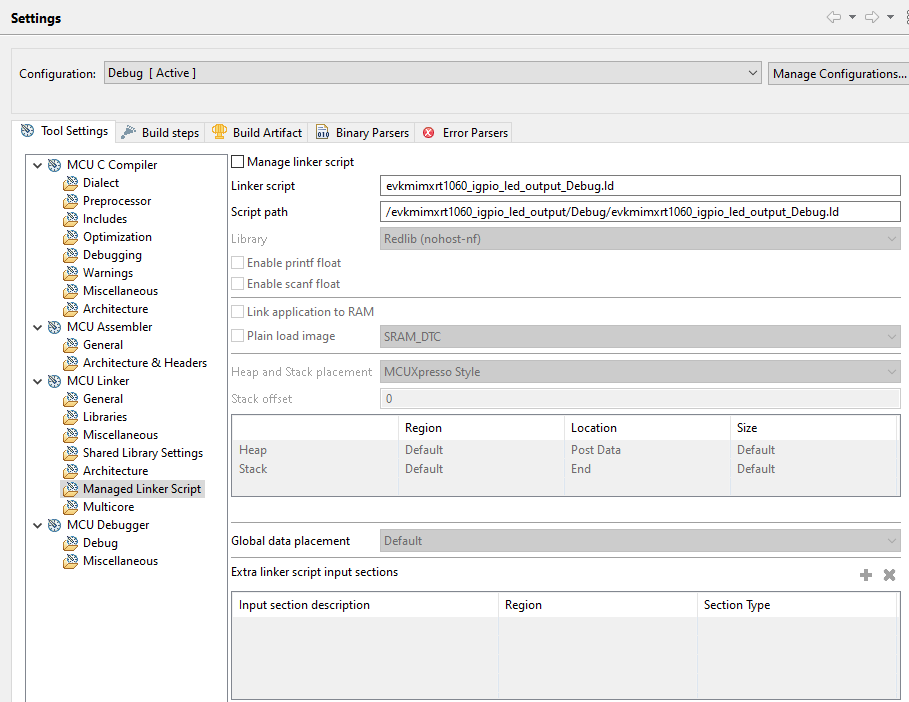Click the Optimization settings icon in tree
909x702 pixels.
pos(70,237)
